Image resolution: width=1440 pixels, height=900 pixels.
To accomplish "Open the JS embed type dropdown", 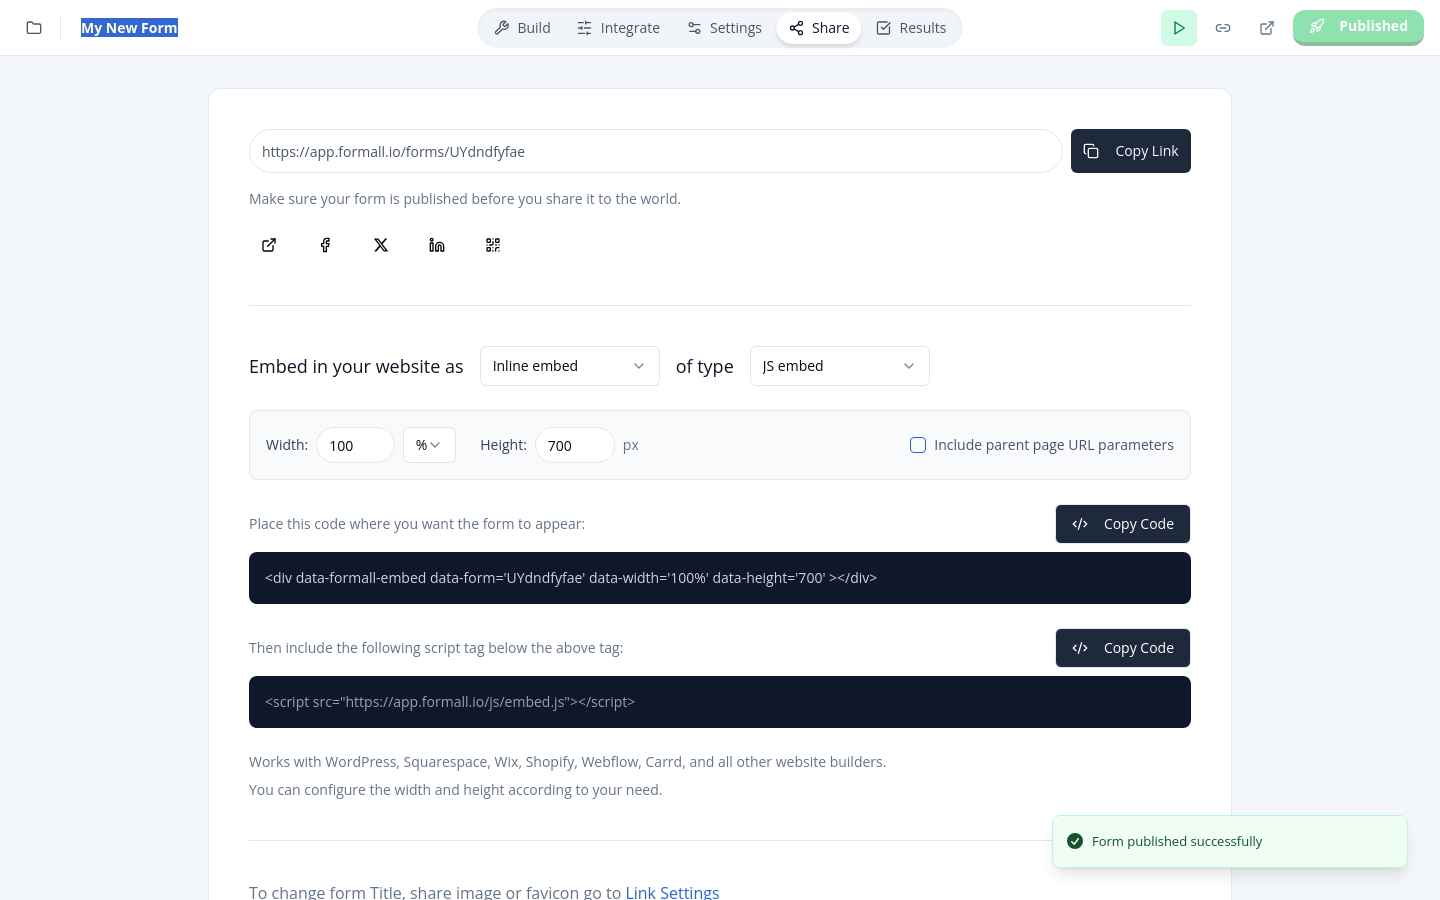I will pos(840,366).
